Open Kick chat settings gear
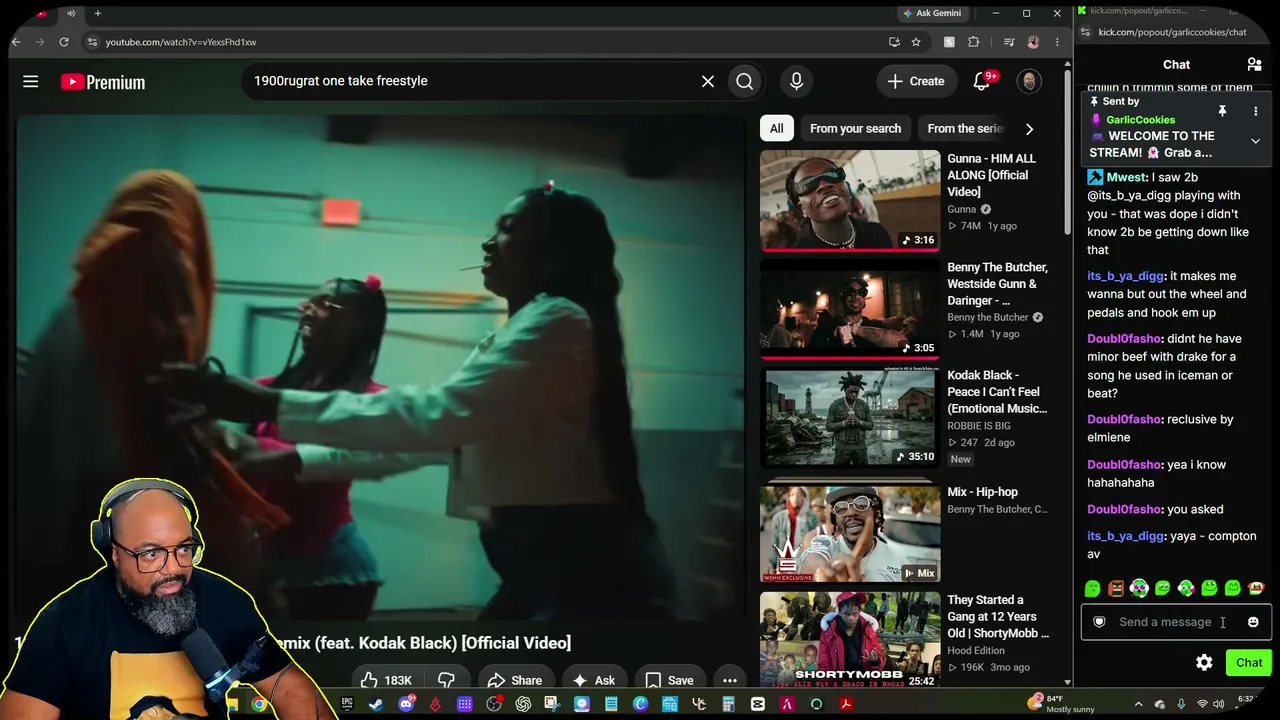 click(x=1204, y=663)
